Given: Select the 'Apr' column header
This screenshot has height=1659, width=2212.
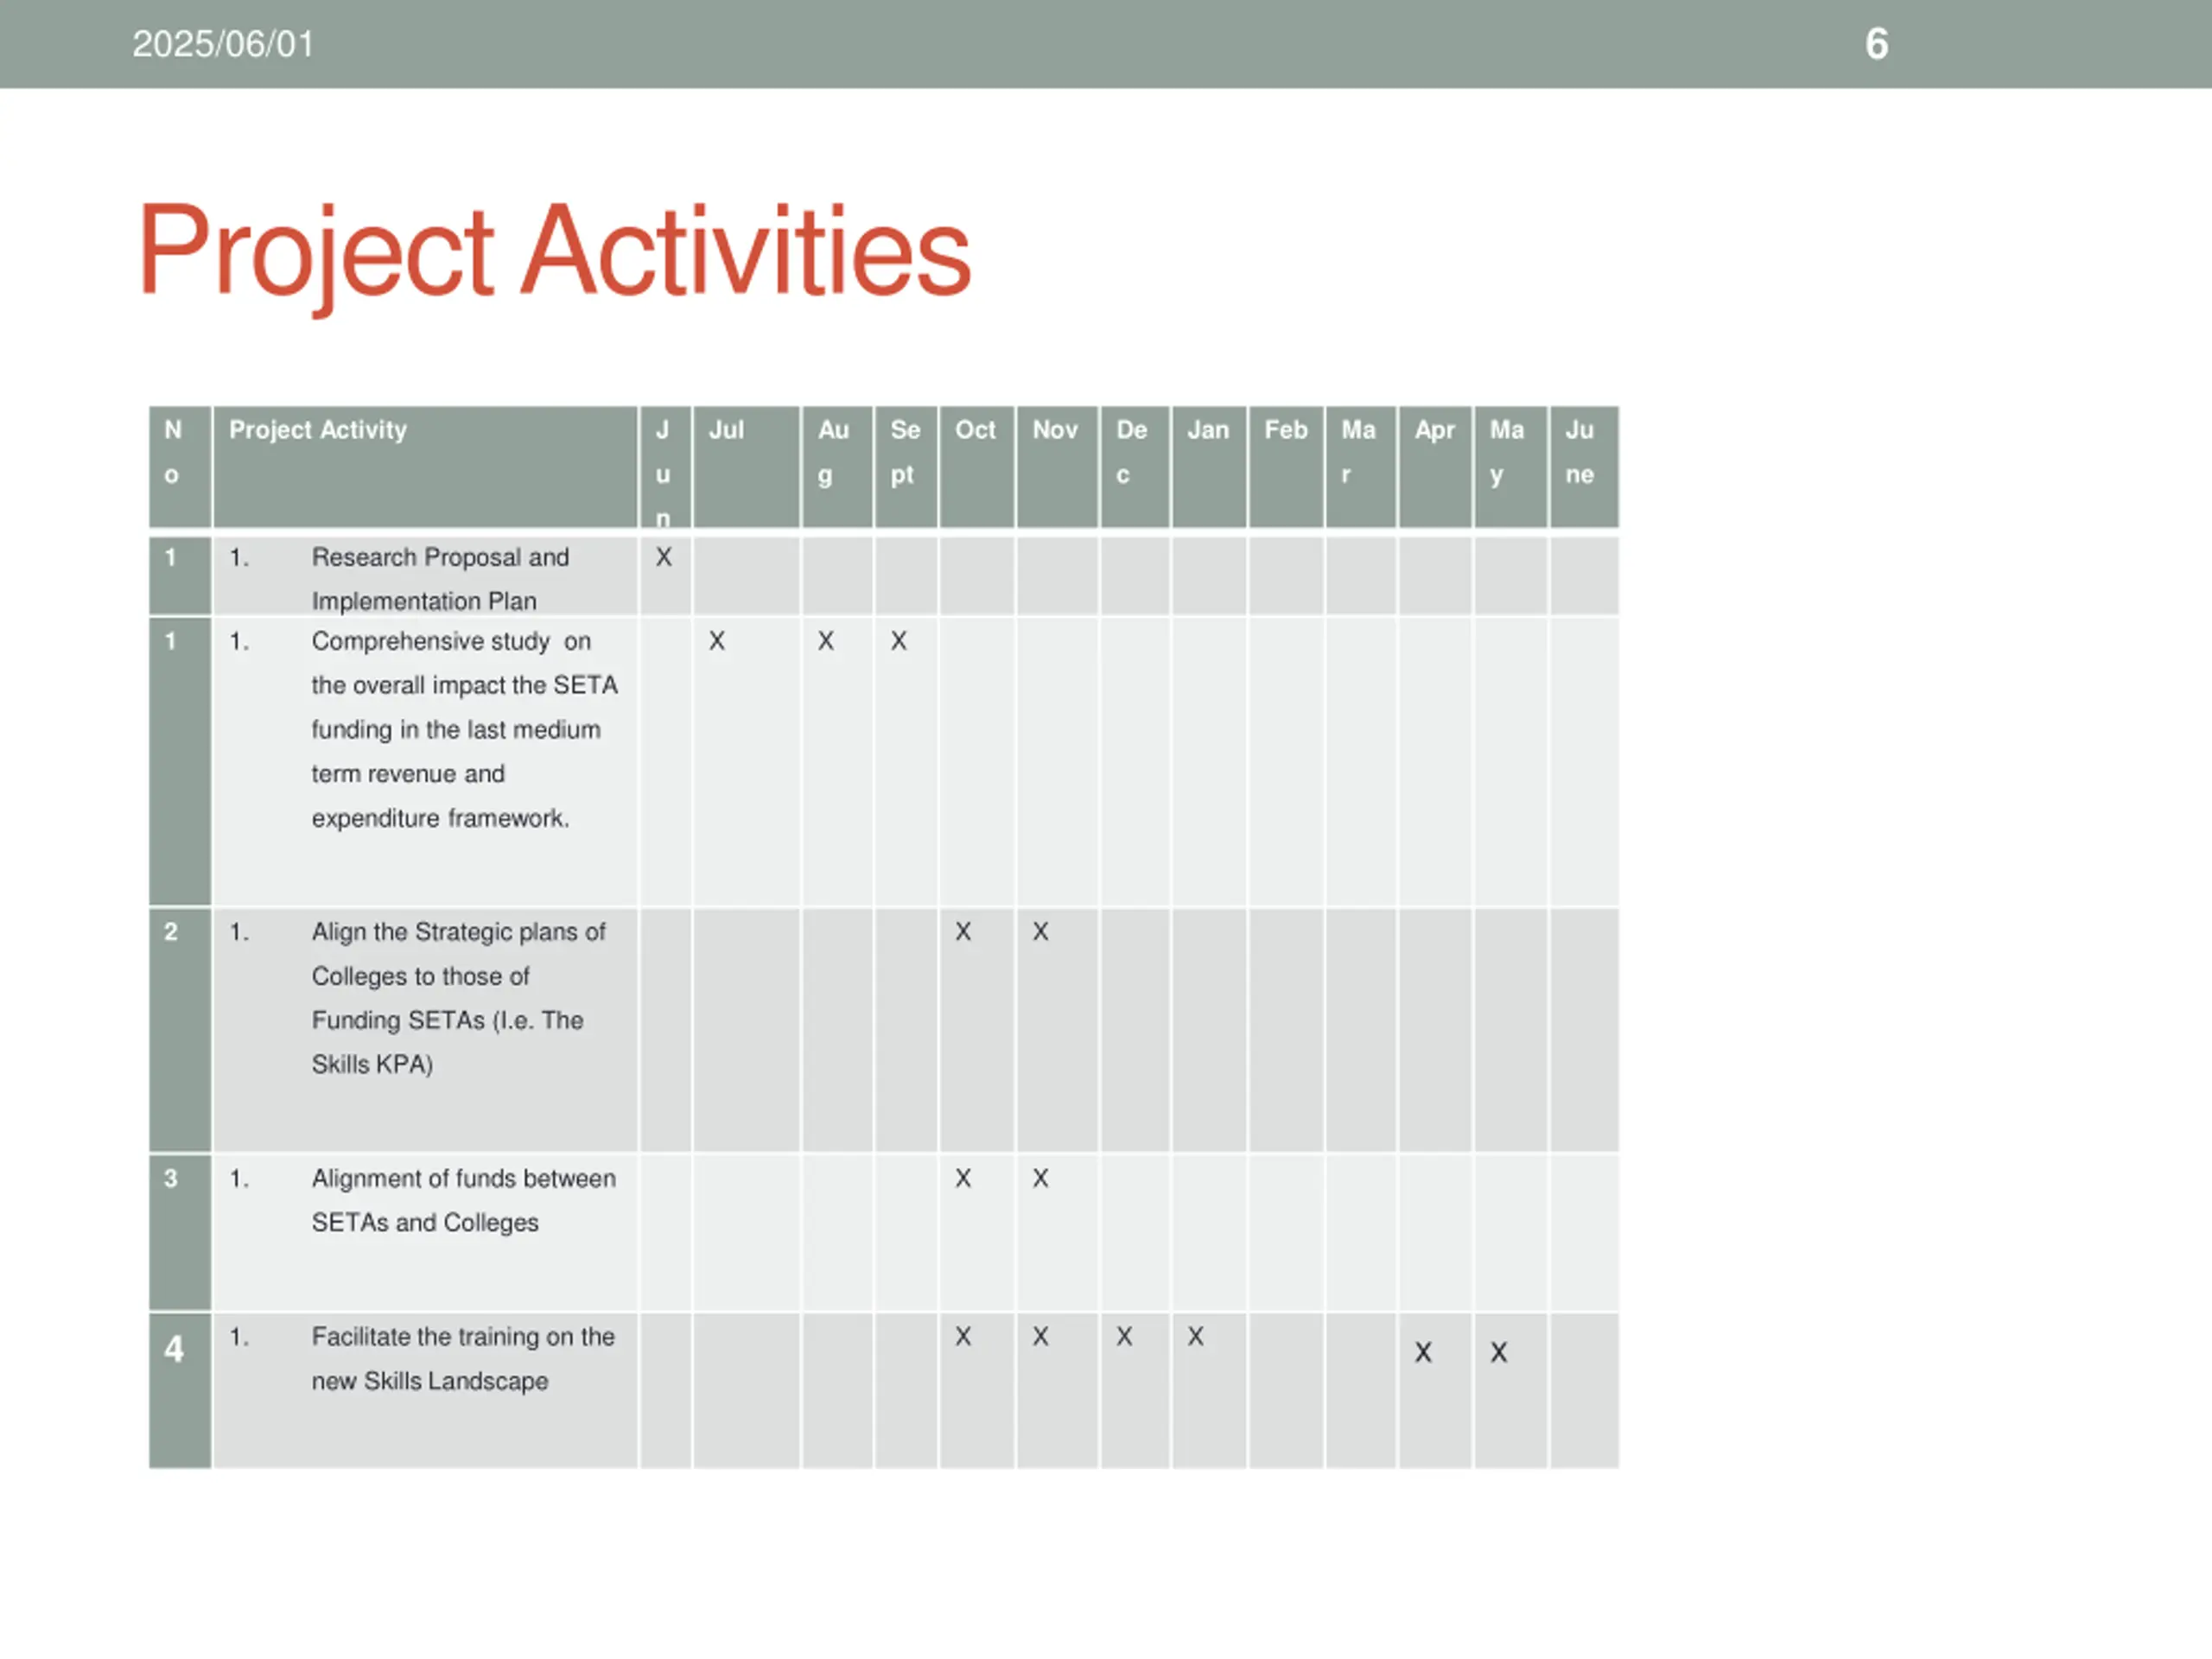Looking at the screenshot, I should pyautogui.click(x=1436, y=467).
